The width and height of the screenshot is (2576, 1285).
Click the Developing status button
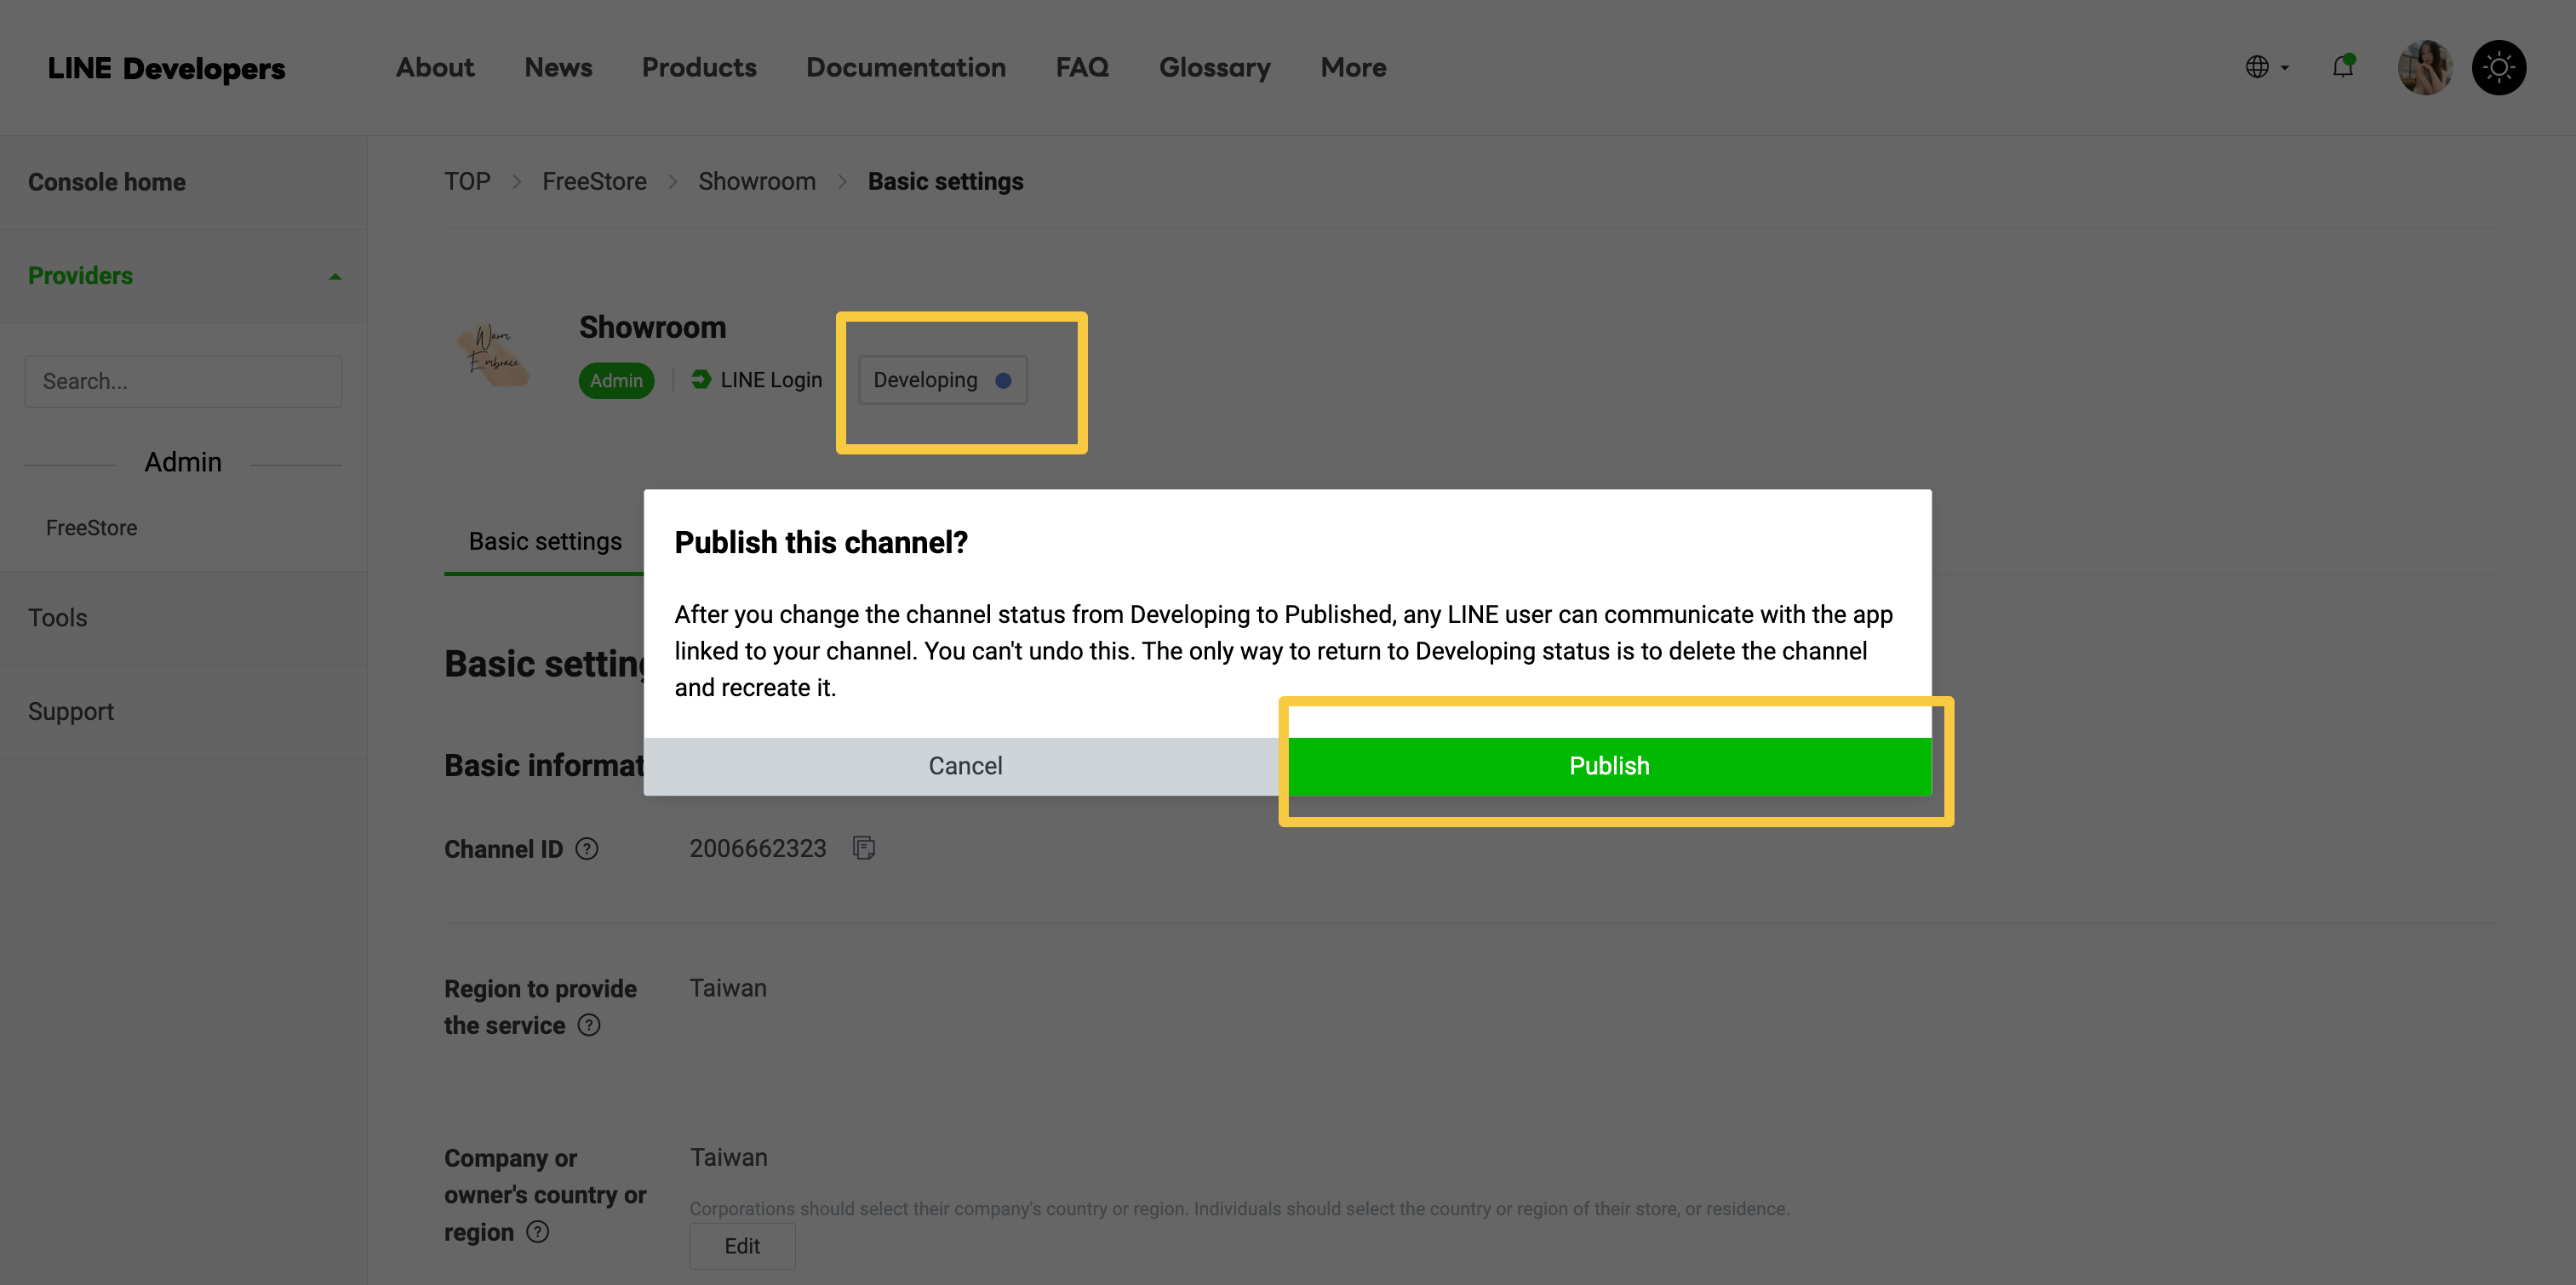click(x=942, y=380)
